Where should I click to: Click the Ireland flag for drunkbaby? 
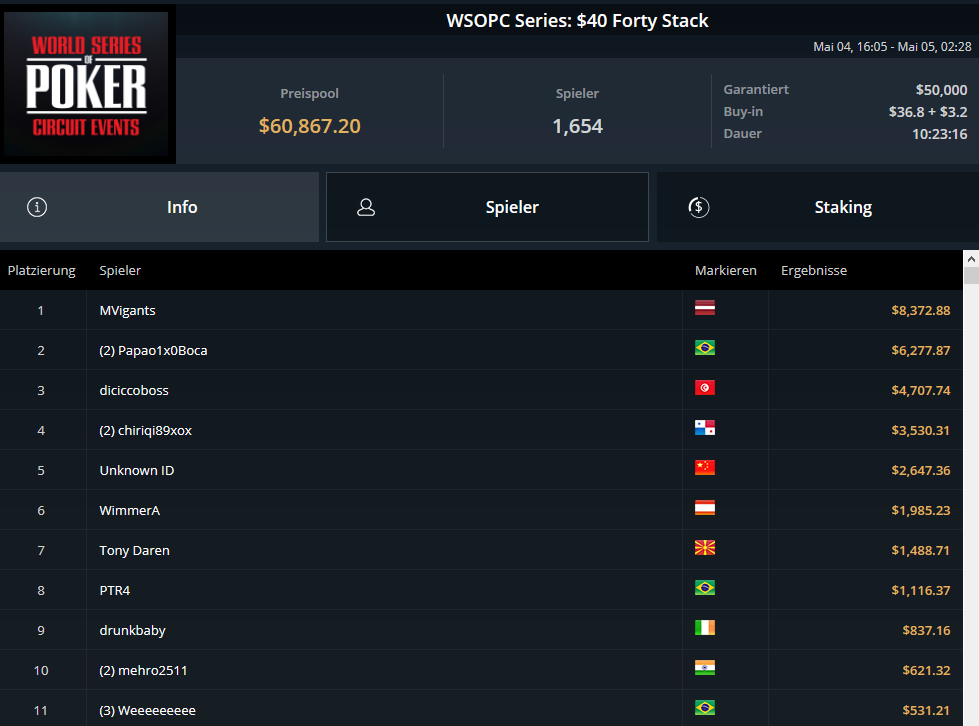click(x=705, y=627)
